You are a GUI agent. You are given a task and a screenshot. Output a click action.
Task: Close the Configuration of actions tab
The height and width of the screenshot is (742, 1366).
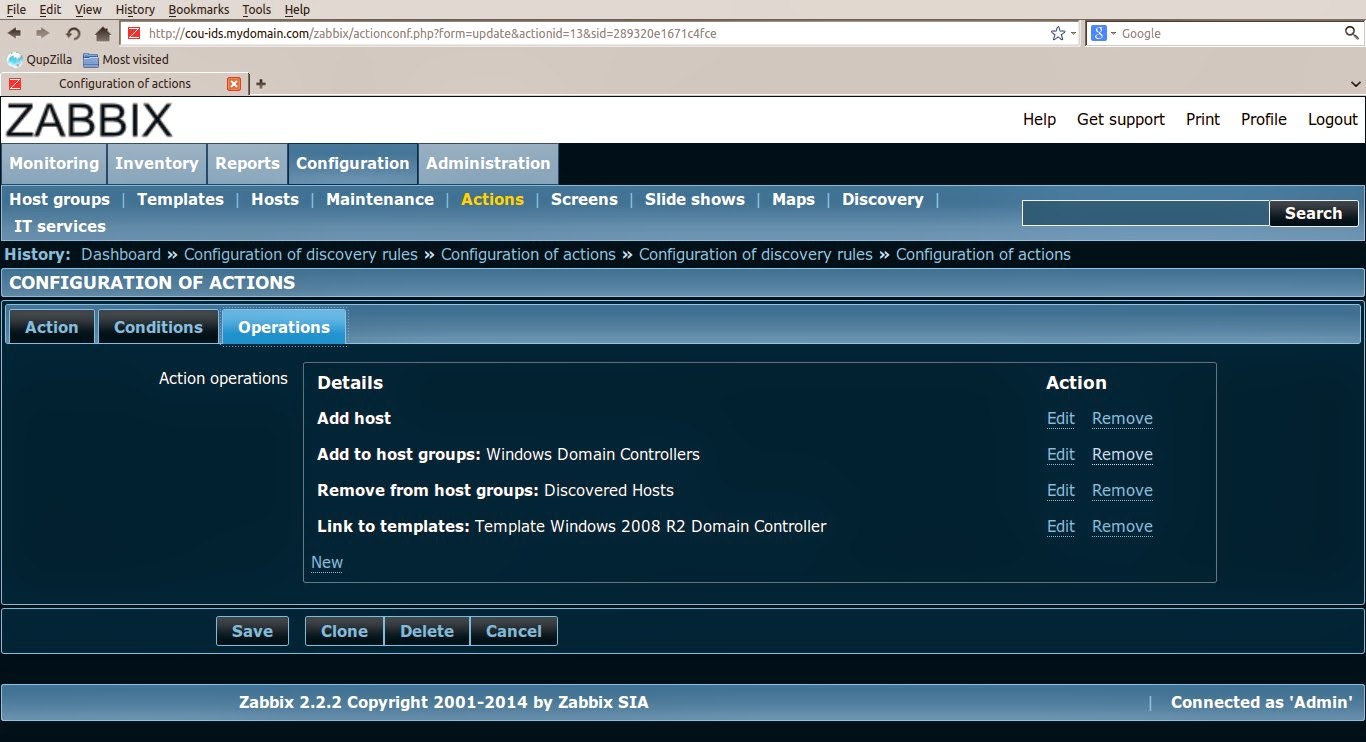[235, 84]
